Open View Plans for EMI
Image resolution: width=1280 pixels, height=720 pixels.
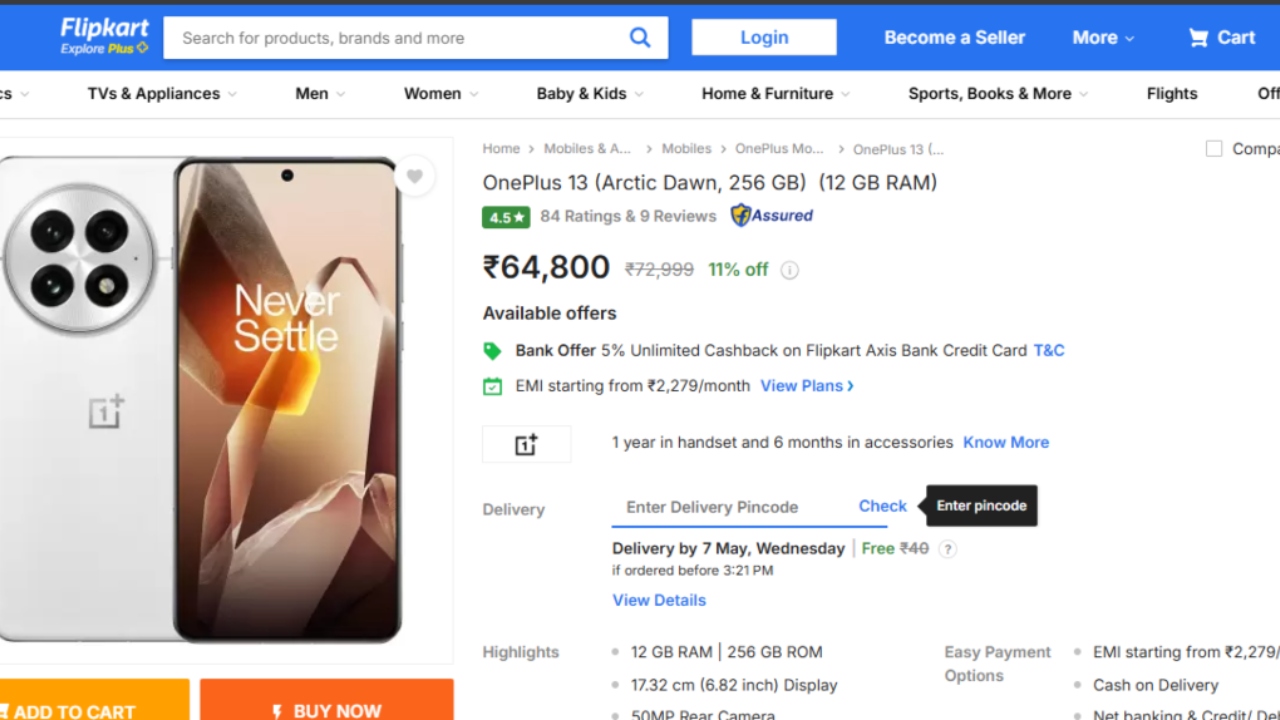click(x=807, y=386)
